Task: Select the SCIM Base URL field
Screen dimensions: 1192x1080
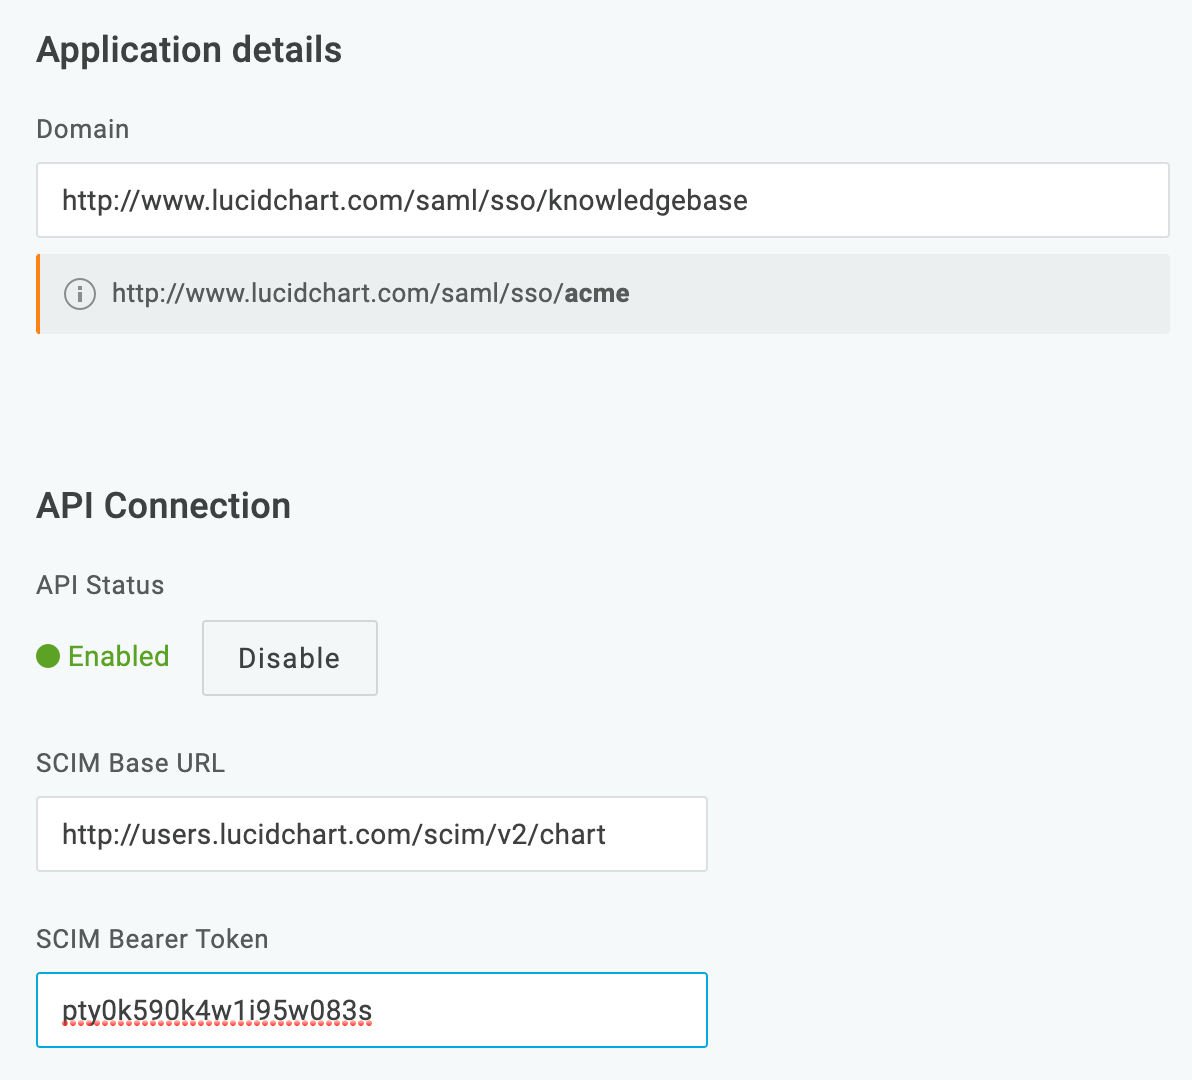Action: point(370,834)
